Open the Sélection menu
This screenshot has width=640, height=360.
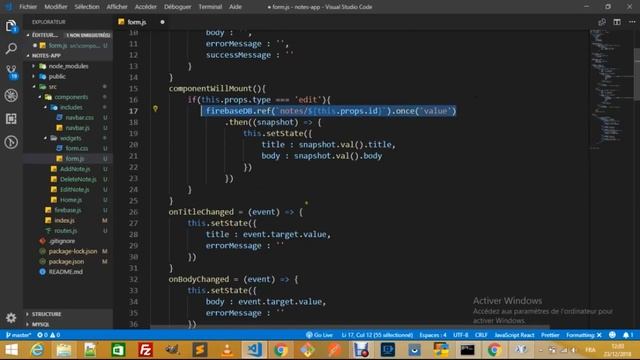(87, 7)
